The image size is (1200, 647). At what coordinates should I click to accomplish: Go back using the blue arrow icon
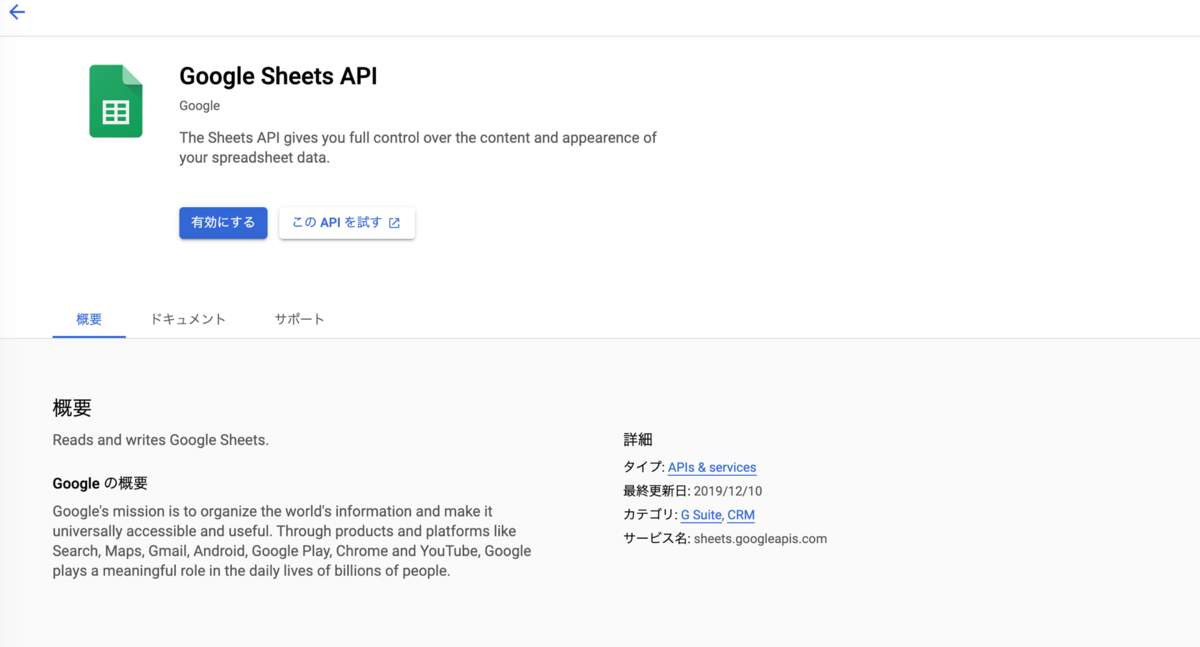click(17, 13)
